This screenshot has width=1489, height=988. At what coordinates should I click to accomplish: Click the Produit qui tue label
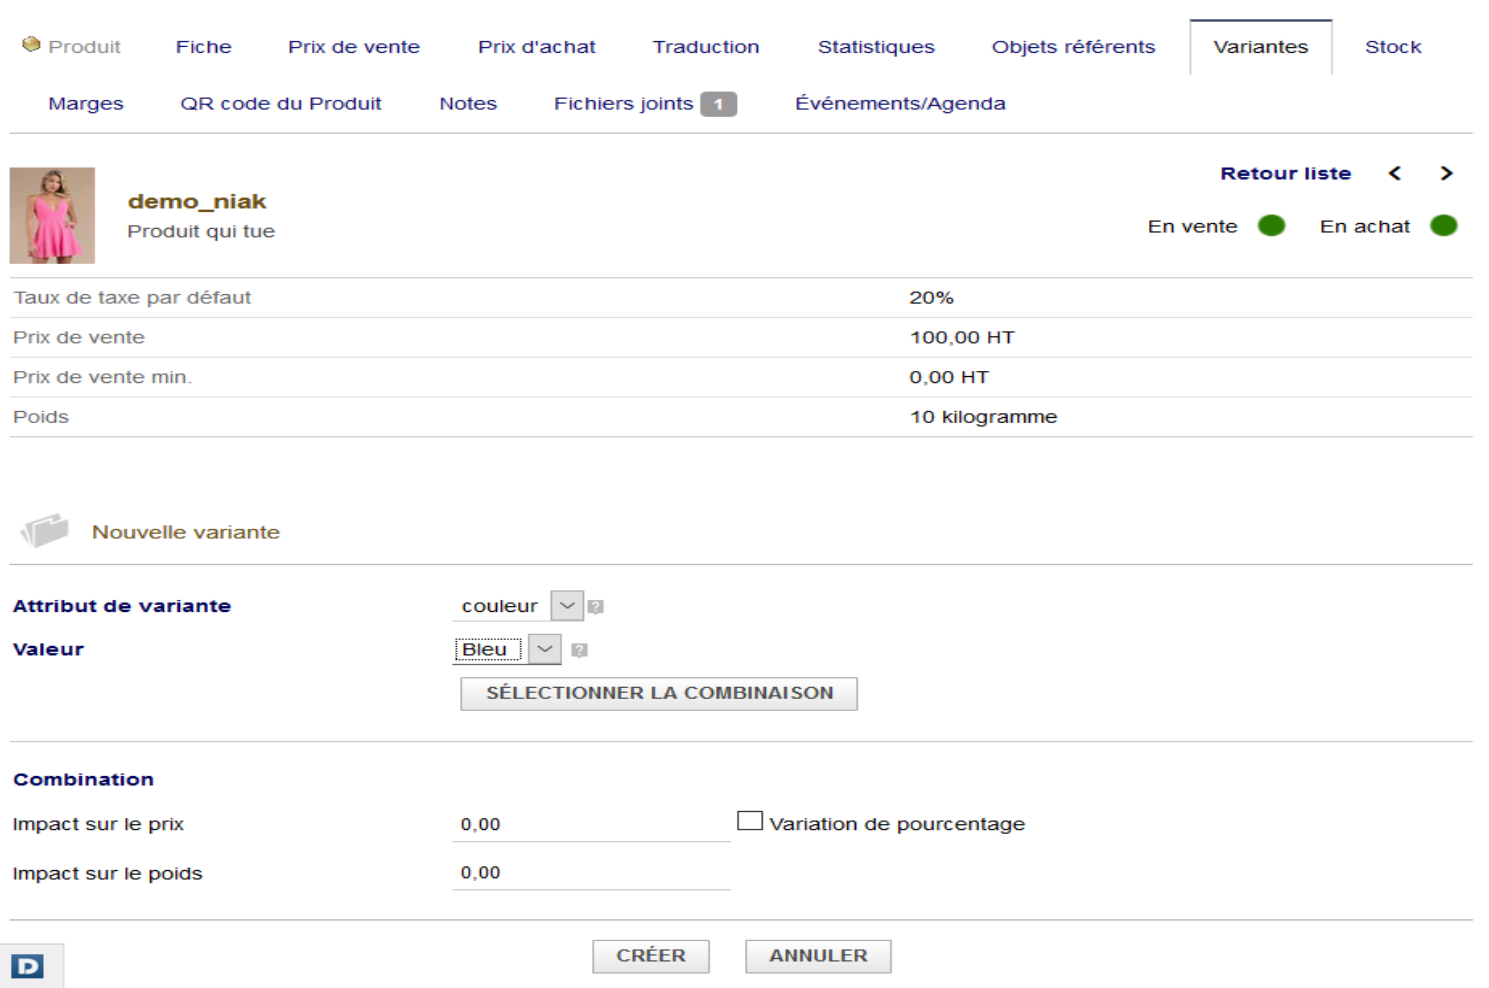(201, 231)
